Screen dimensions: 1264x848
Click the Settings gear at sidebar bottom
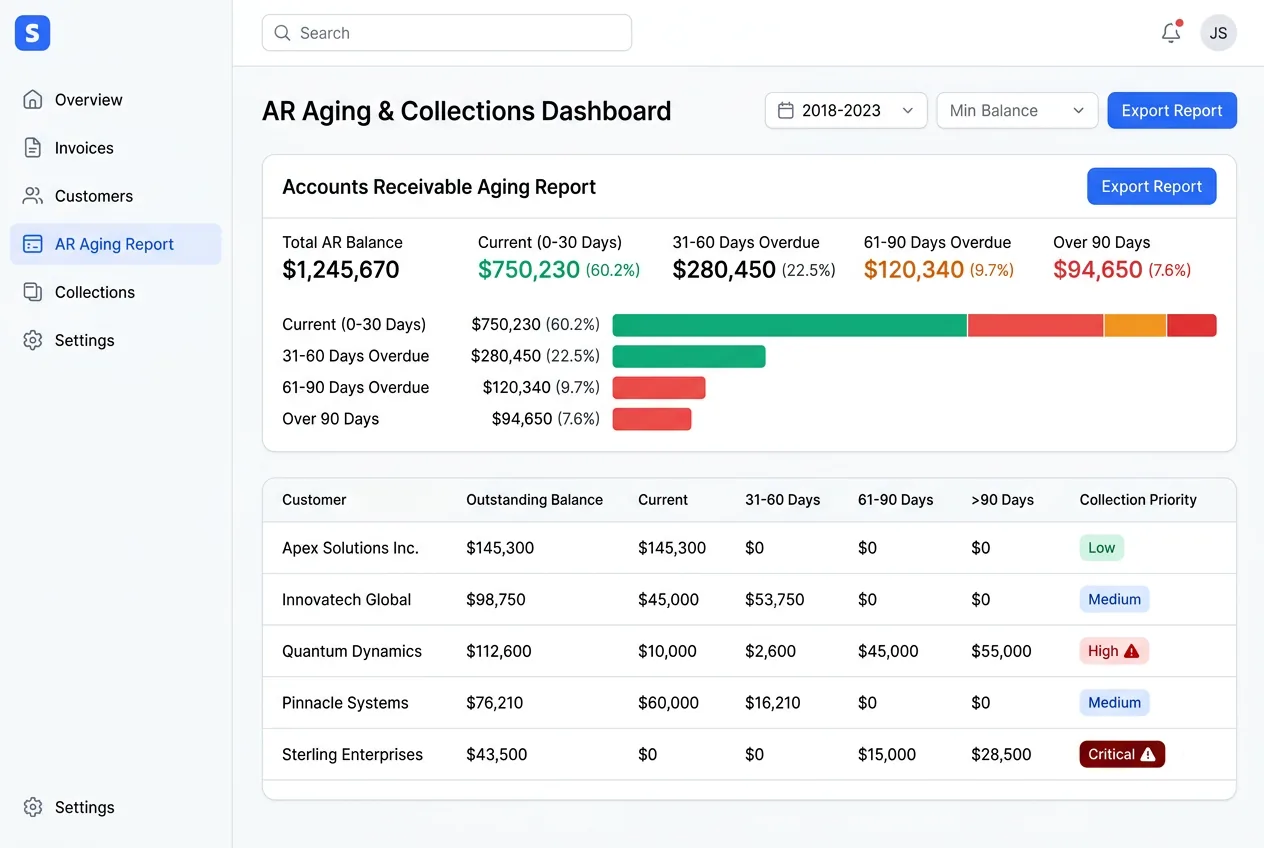33,807
